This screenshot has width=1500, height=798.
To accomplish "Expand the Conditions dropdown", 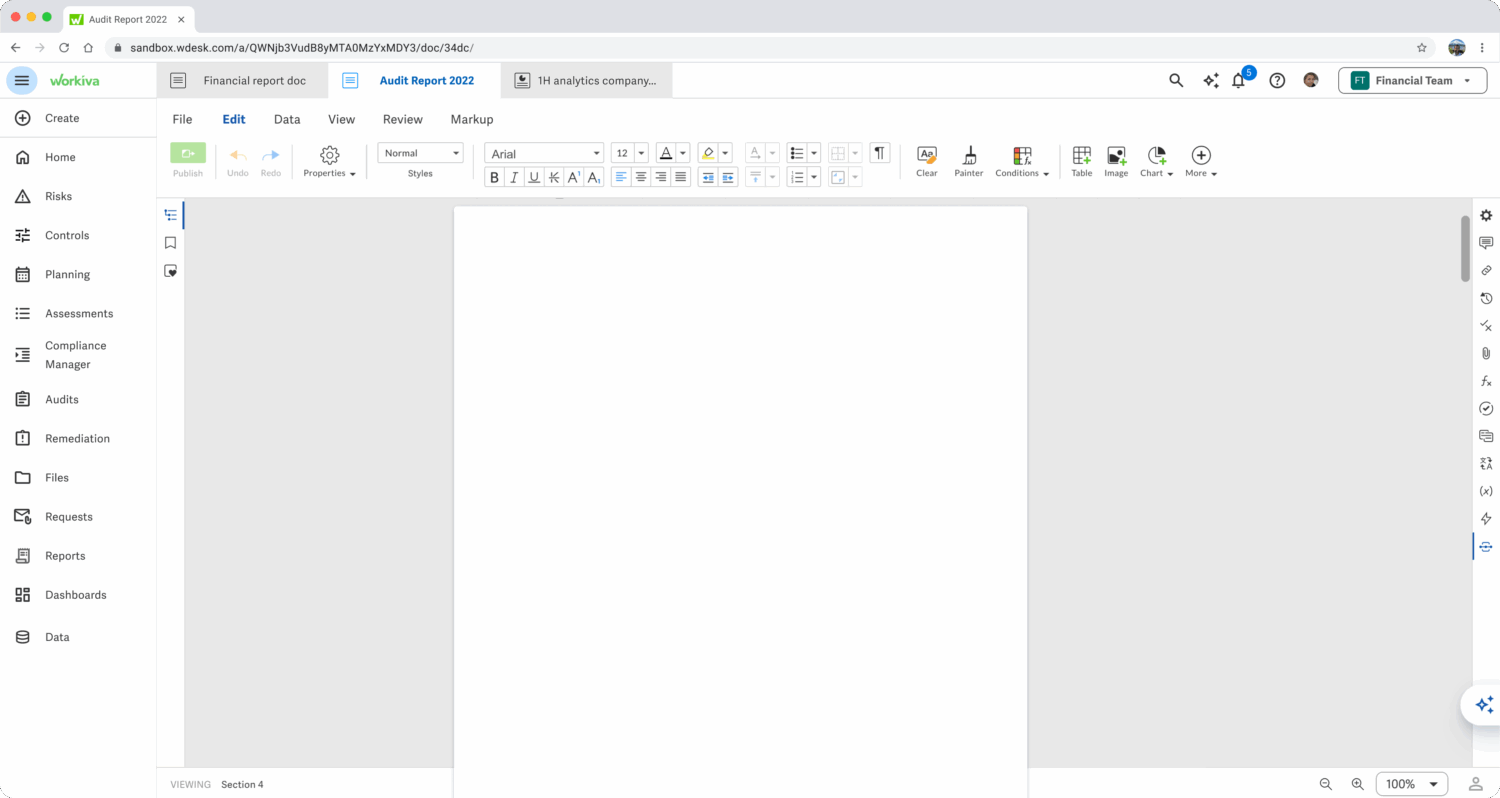I will [1022, 161].
